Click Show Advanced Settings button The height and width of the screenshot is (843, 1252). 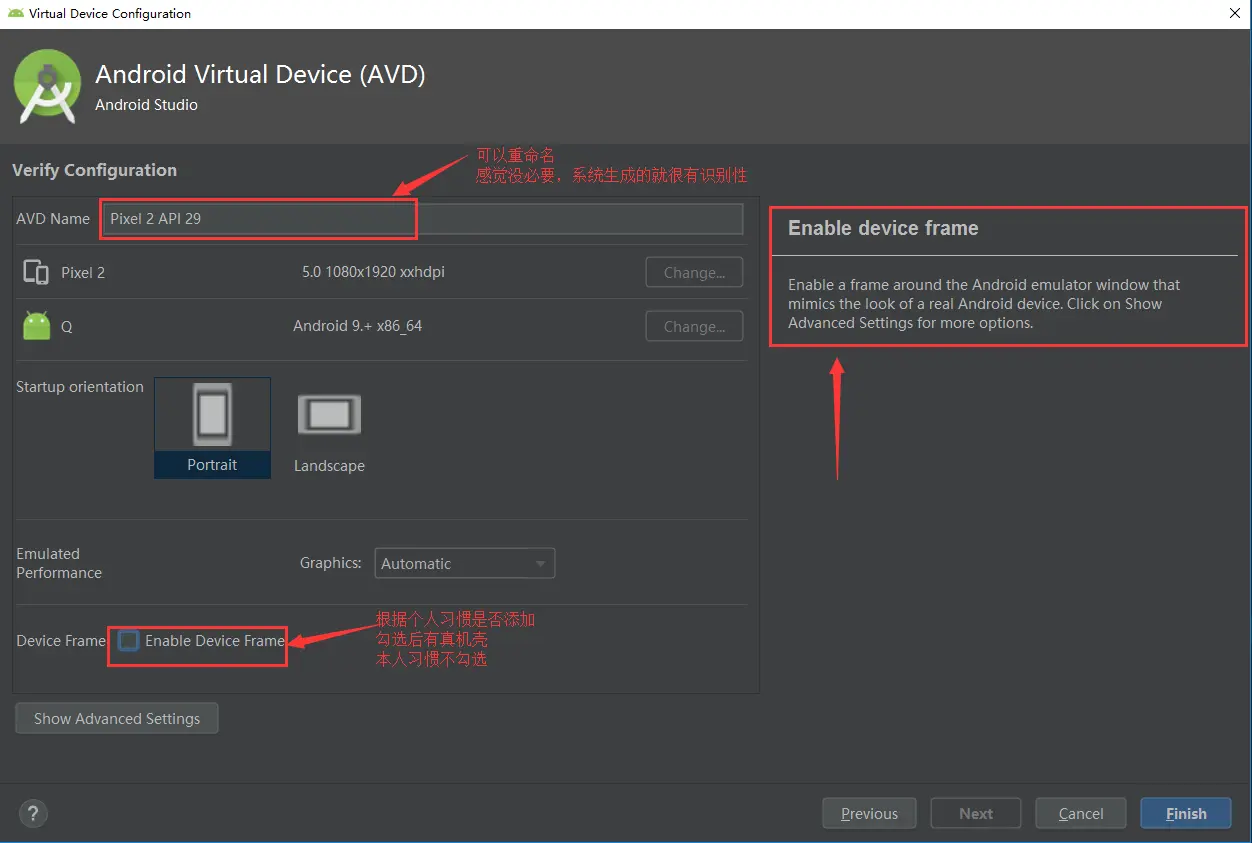[117, 718]
